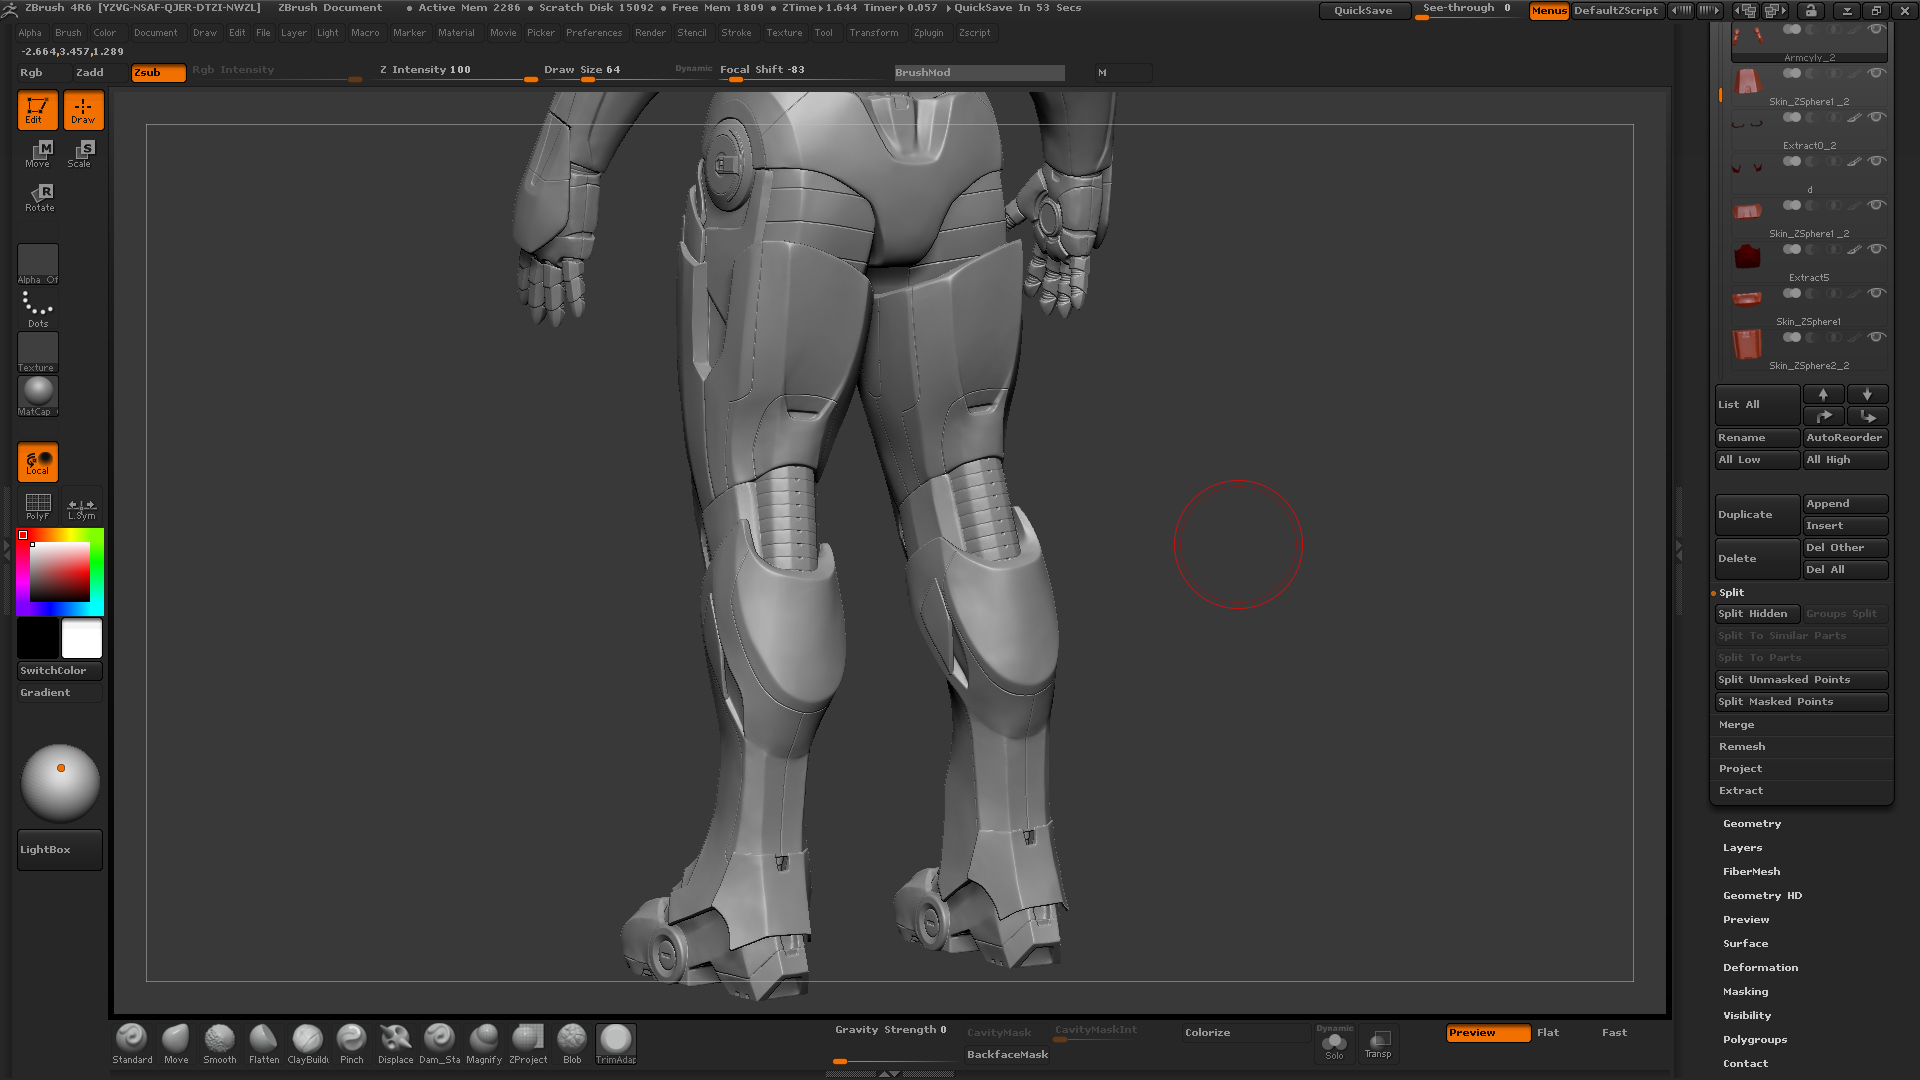Select the Dam_Standard brush

440,1044
